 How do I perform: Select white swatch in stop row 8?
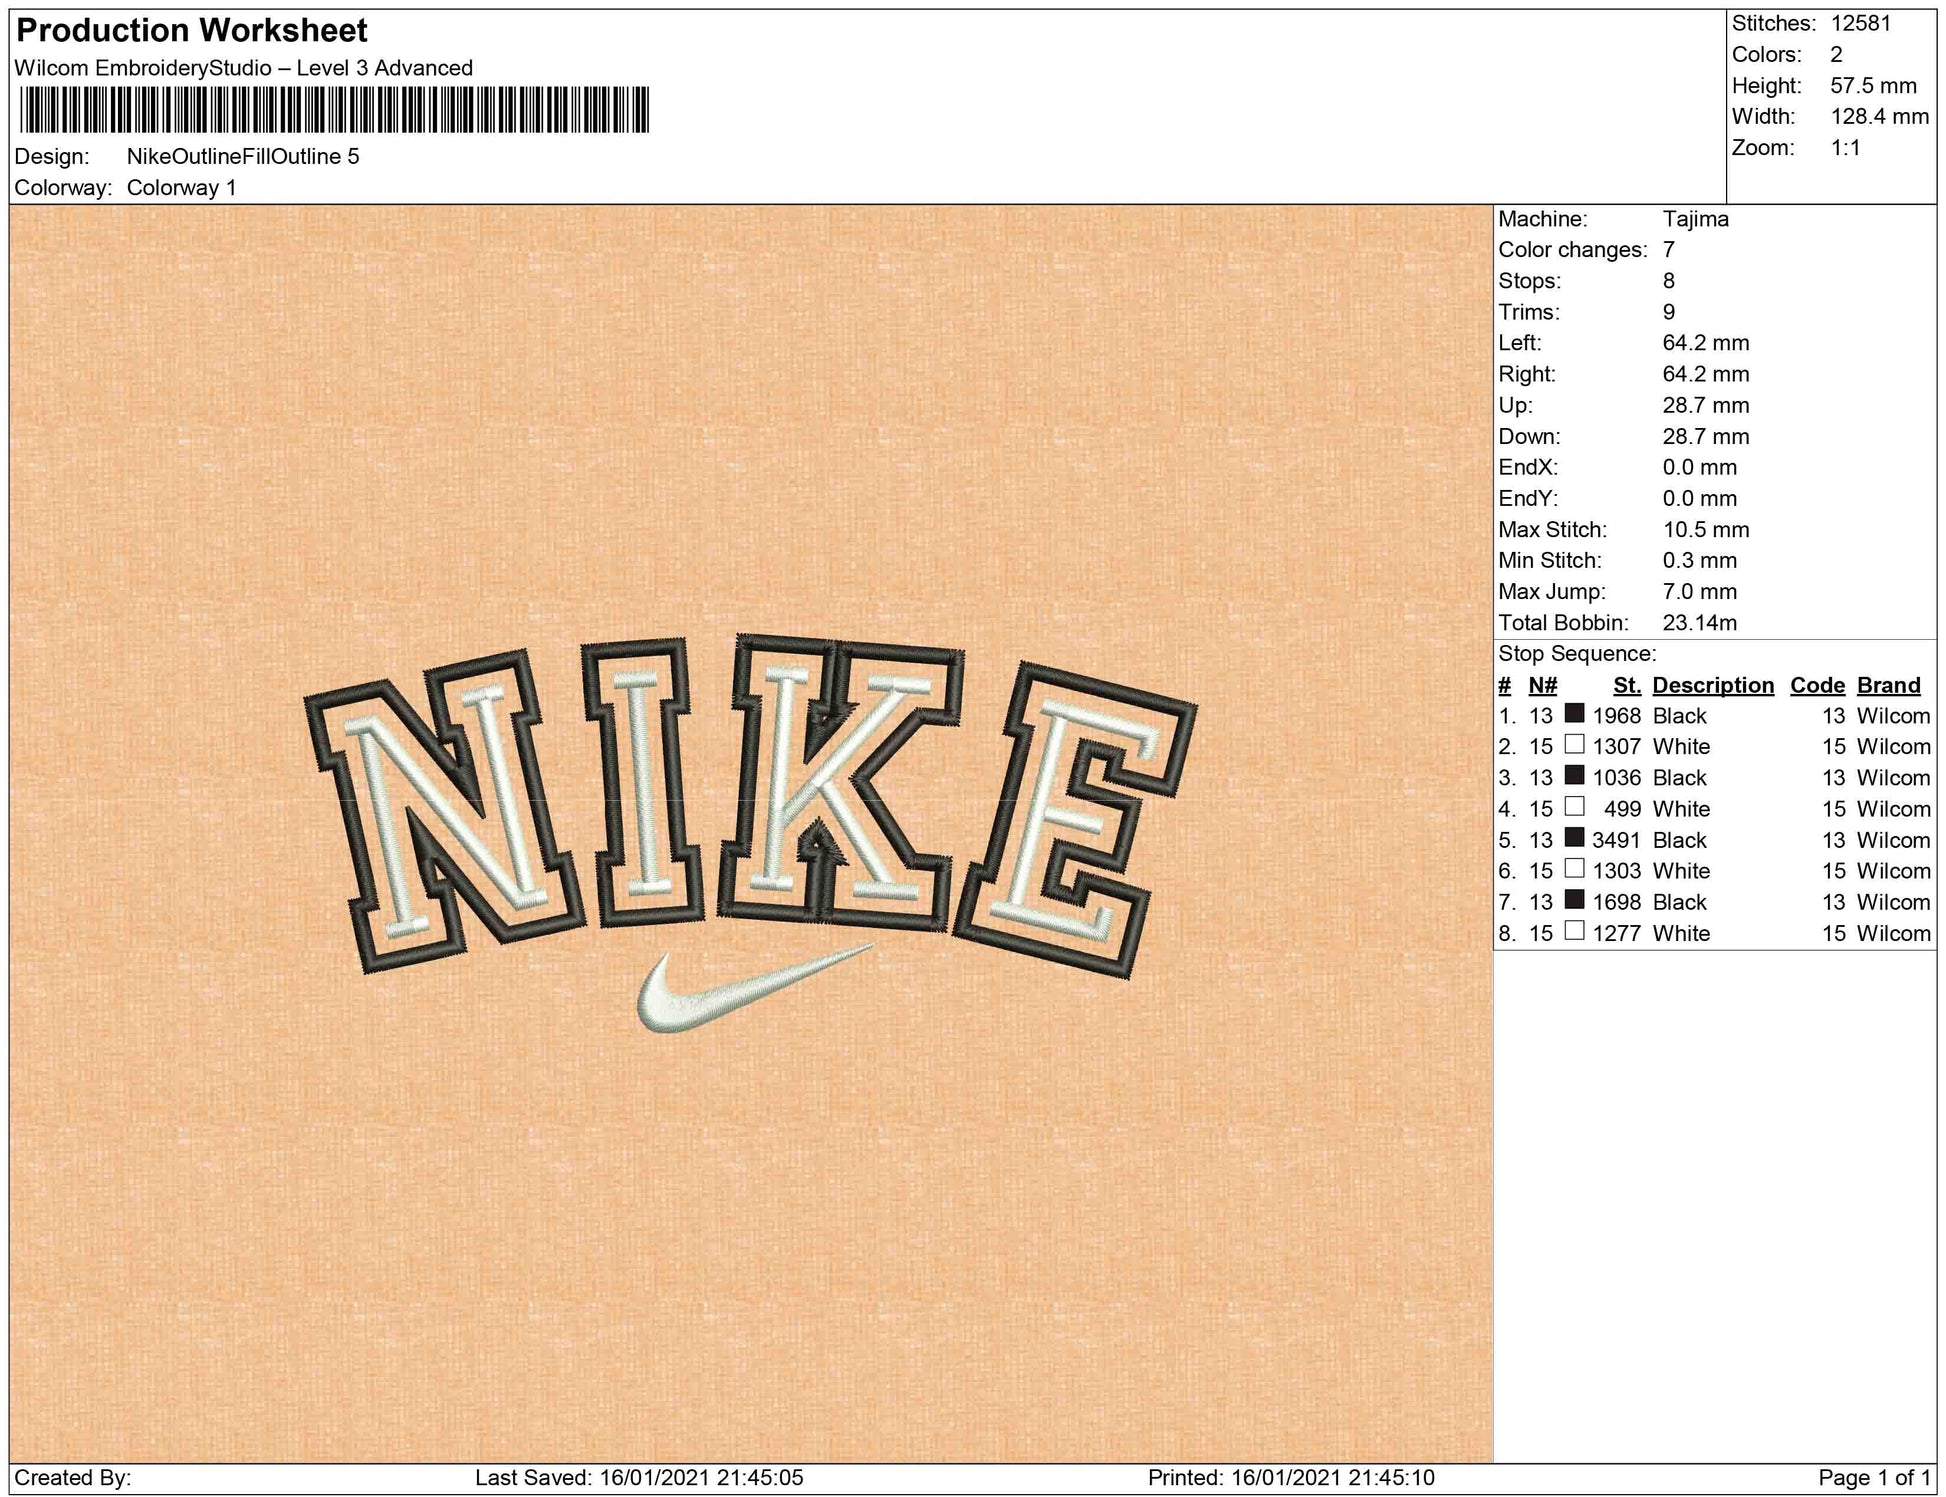[x=1574, y=931]
